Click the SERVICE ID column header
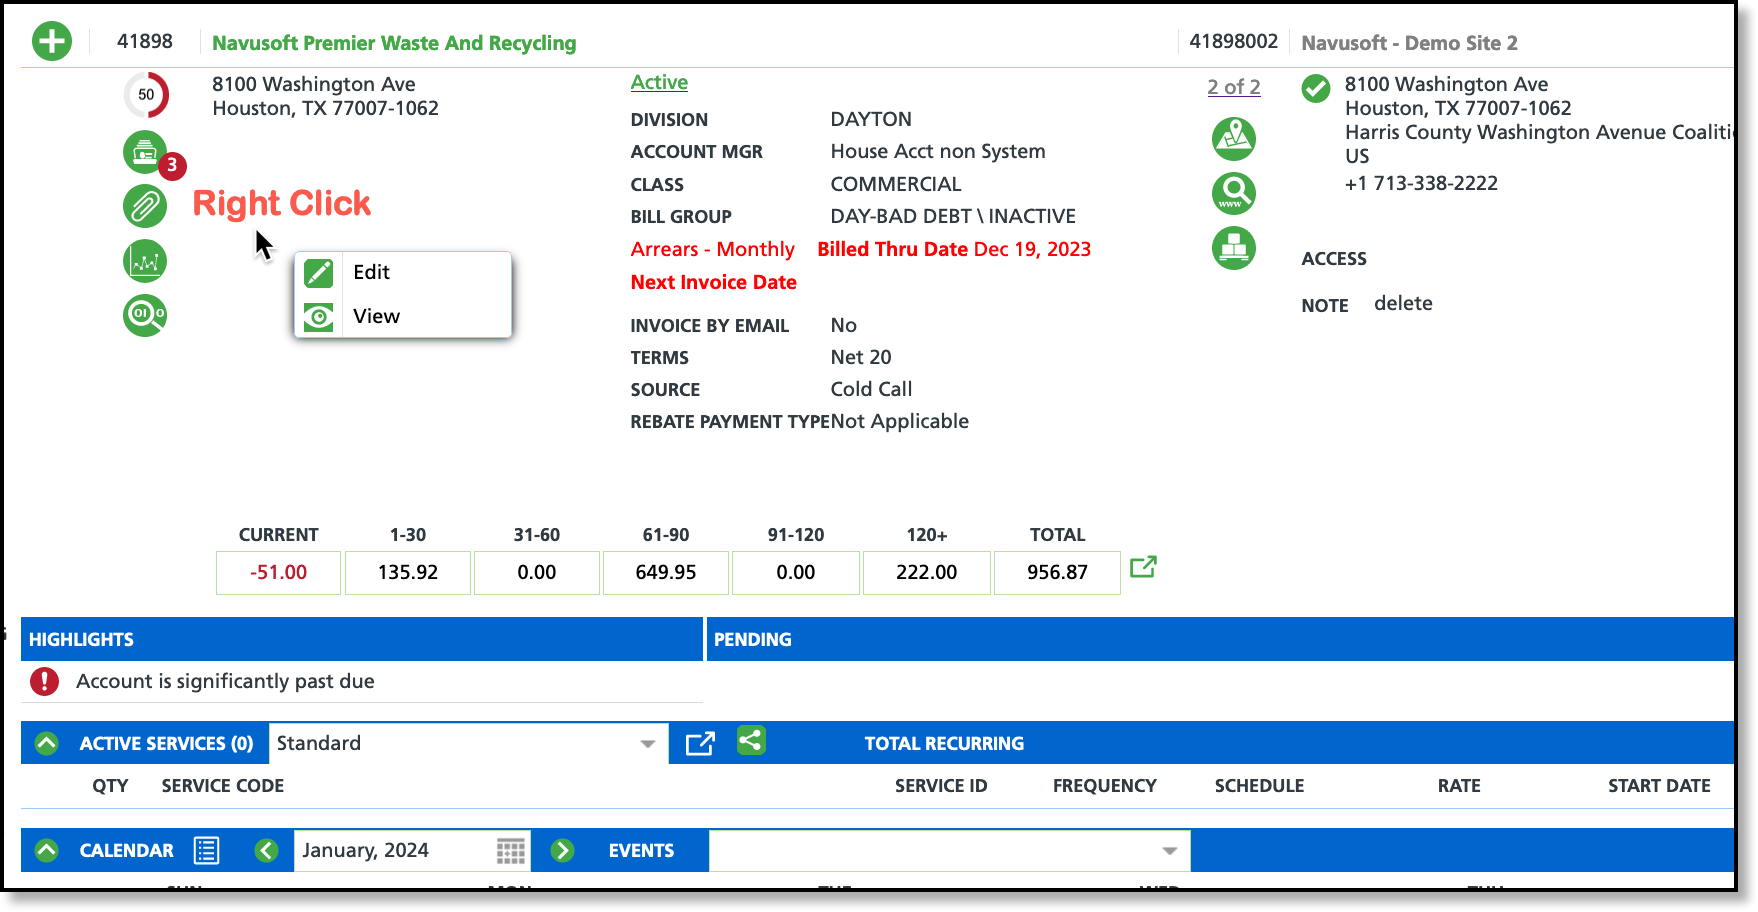Image resolution: width=1758 pixels, height=912 pixels. (941, 786)
